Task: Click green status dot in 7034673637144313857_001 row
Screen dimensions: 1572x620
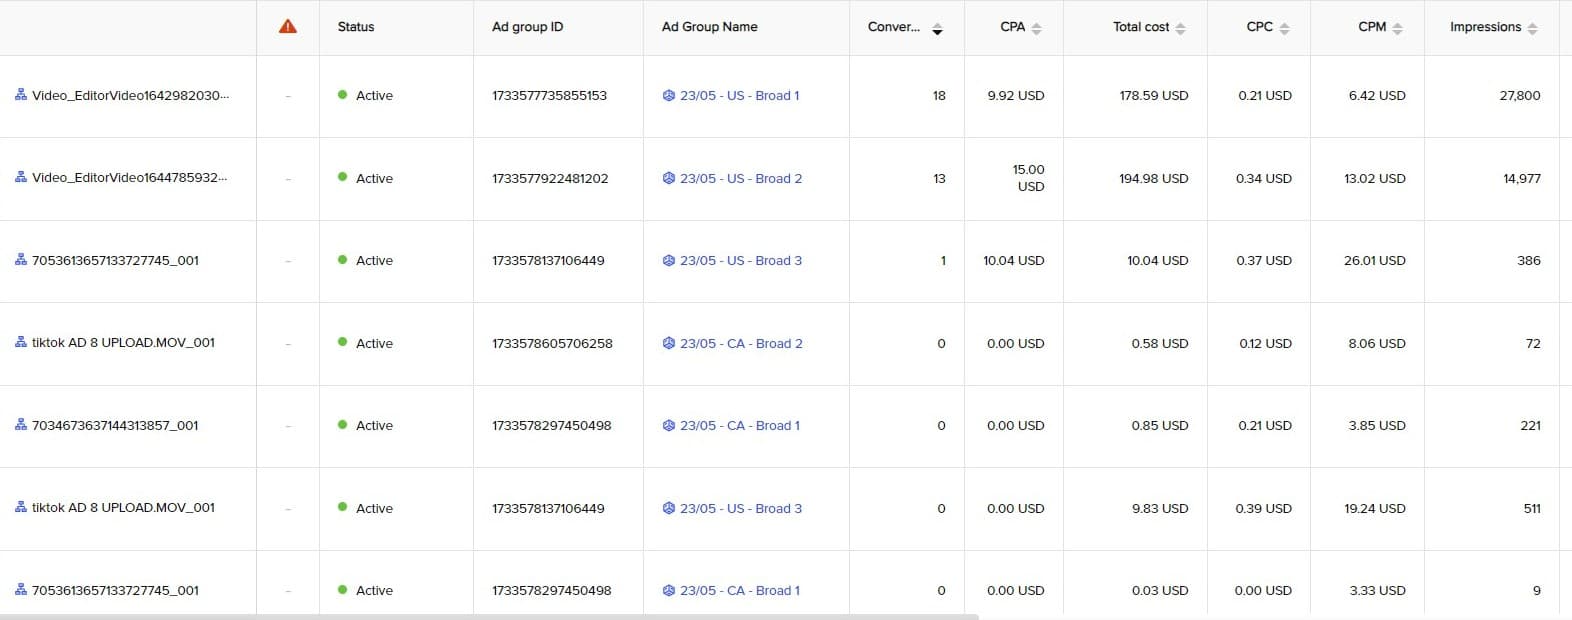Action: coord(343,425)
